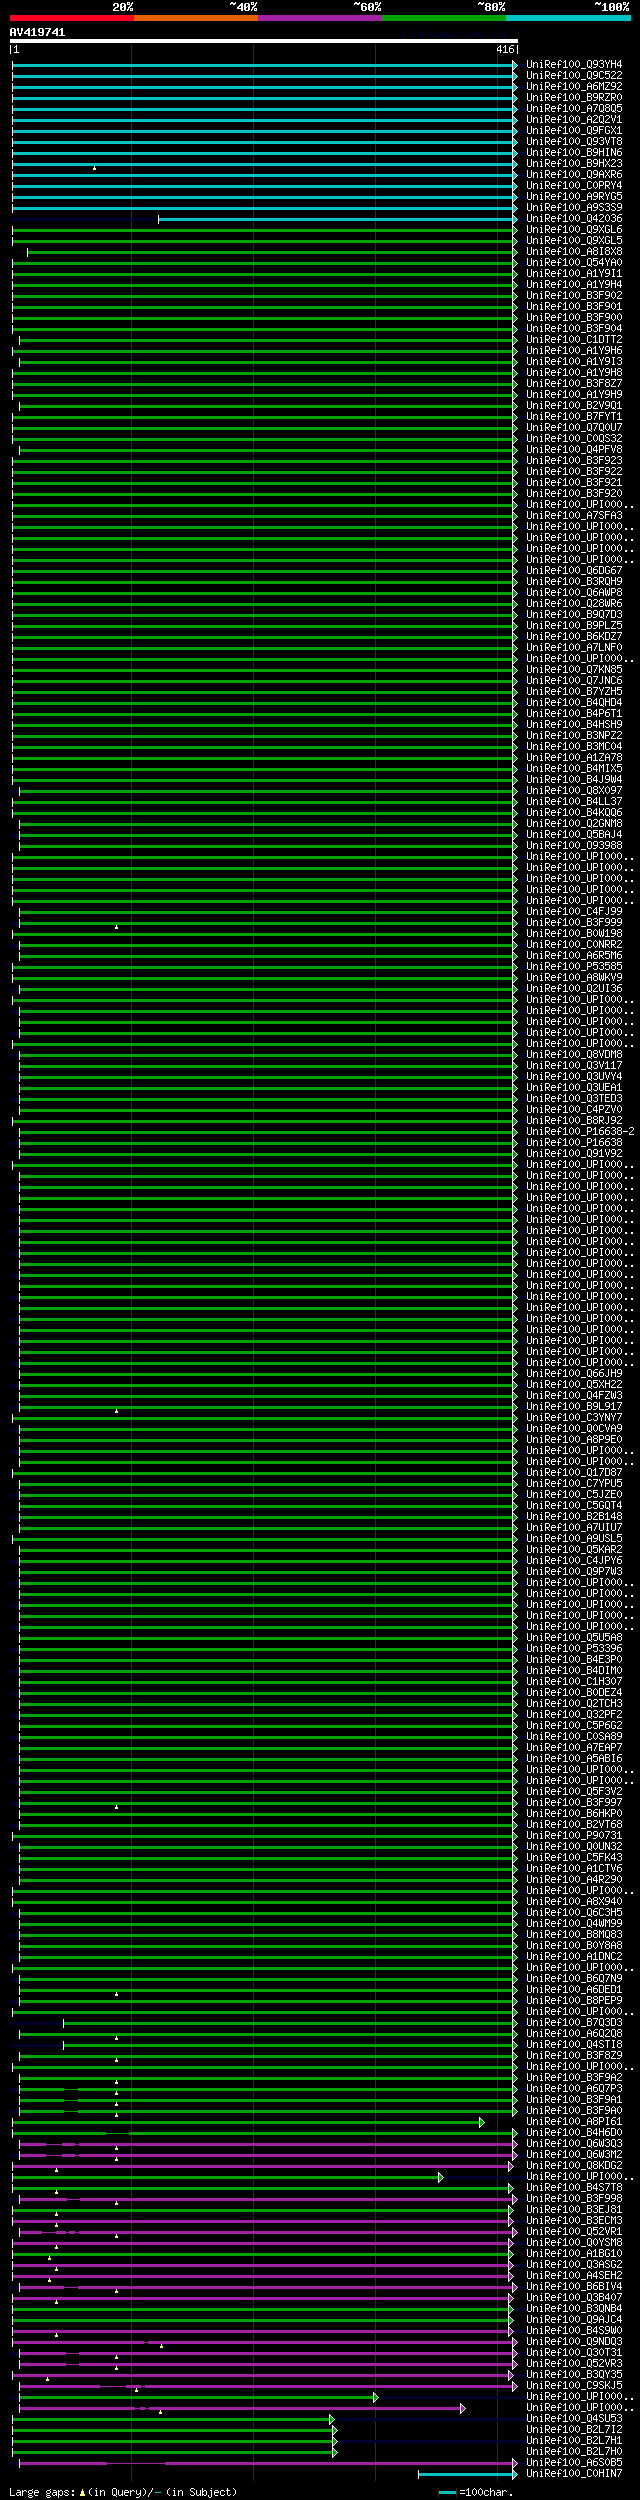Click the query end position 416
The height and width of the screenshot is (2500, 640).
point(505,49)
